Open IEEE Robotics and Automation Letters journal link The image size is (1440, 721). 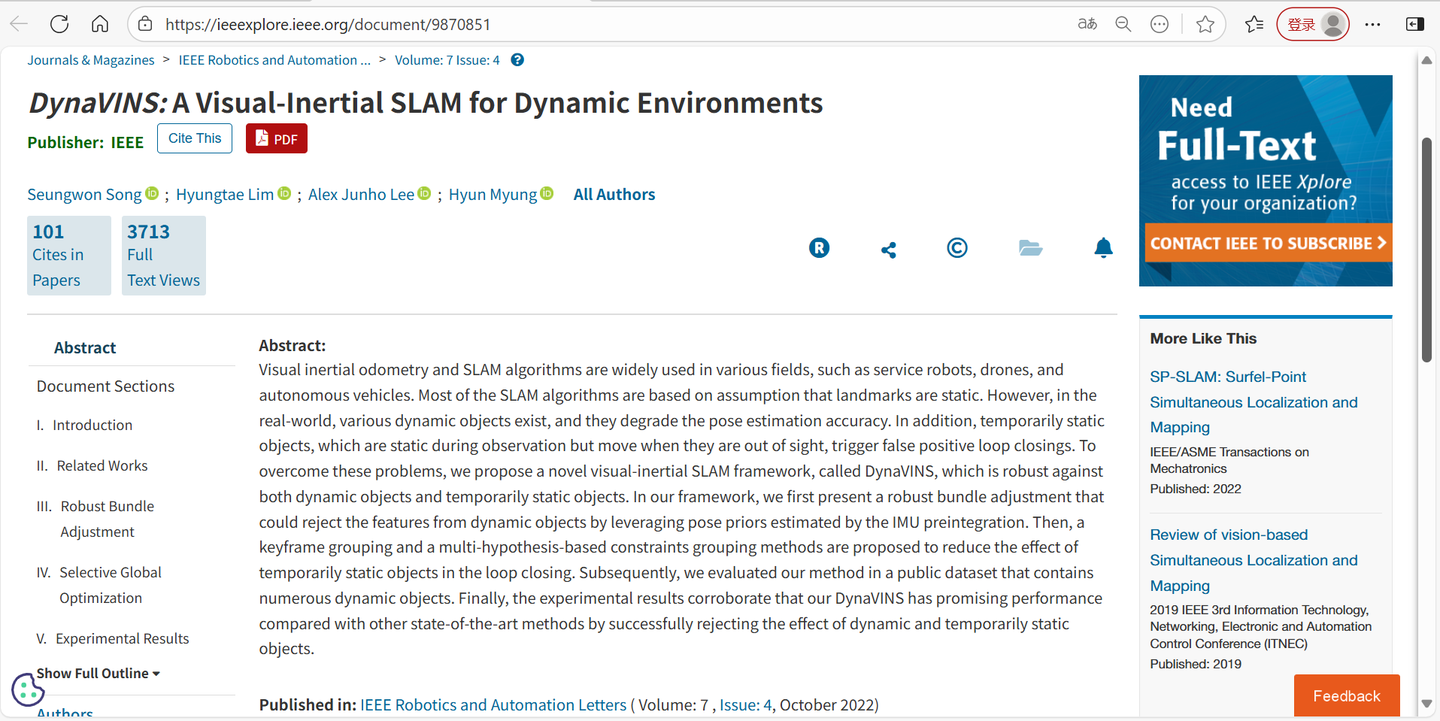[493, 705]
